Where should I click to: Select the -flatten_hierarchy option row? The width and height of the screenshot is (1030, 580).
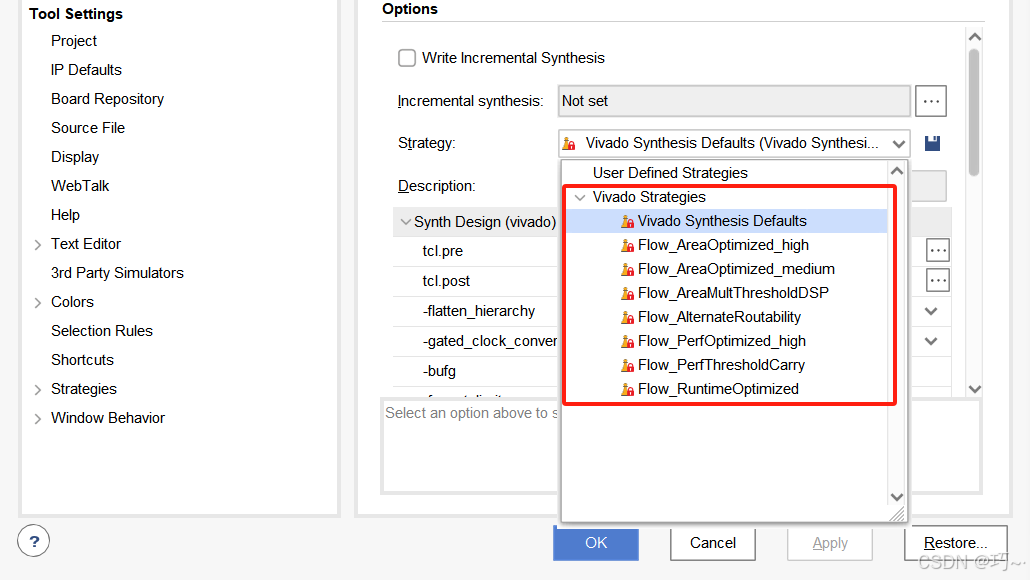(x=476, y=311)
